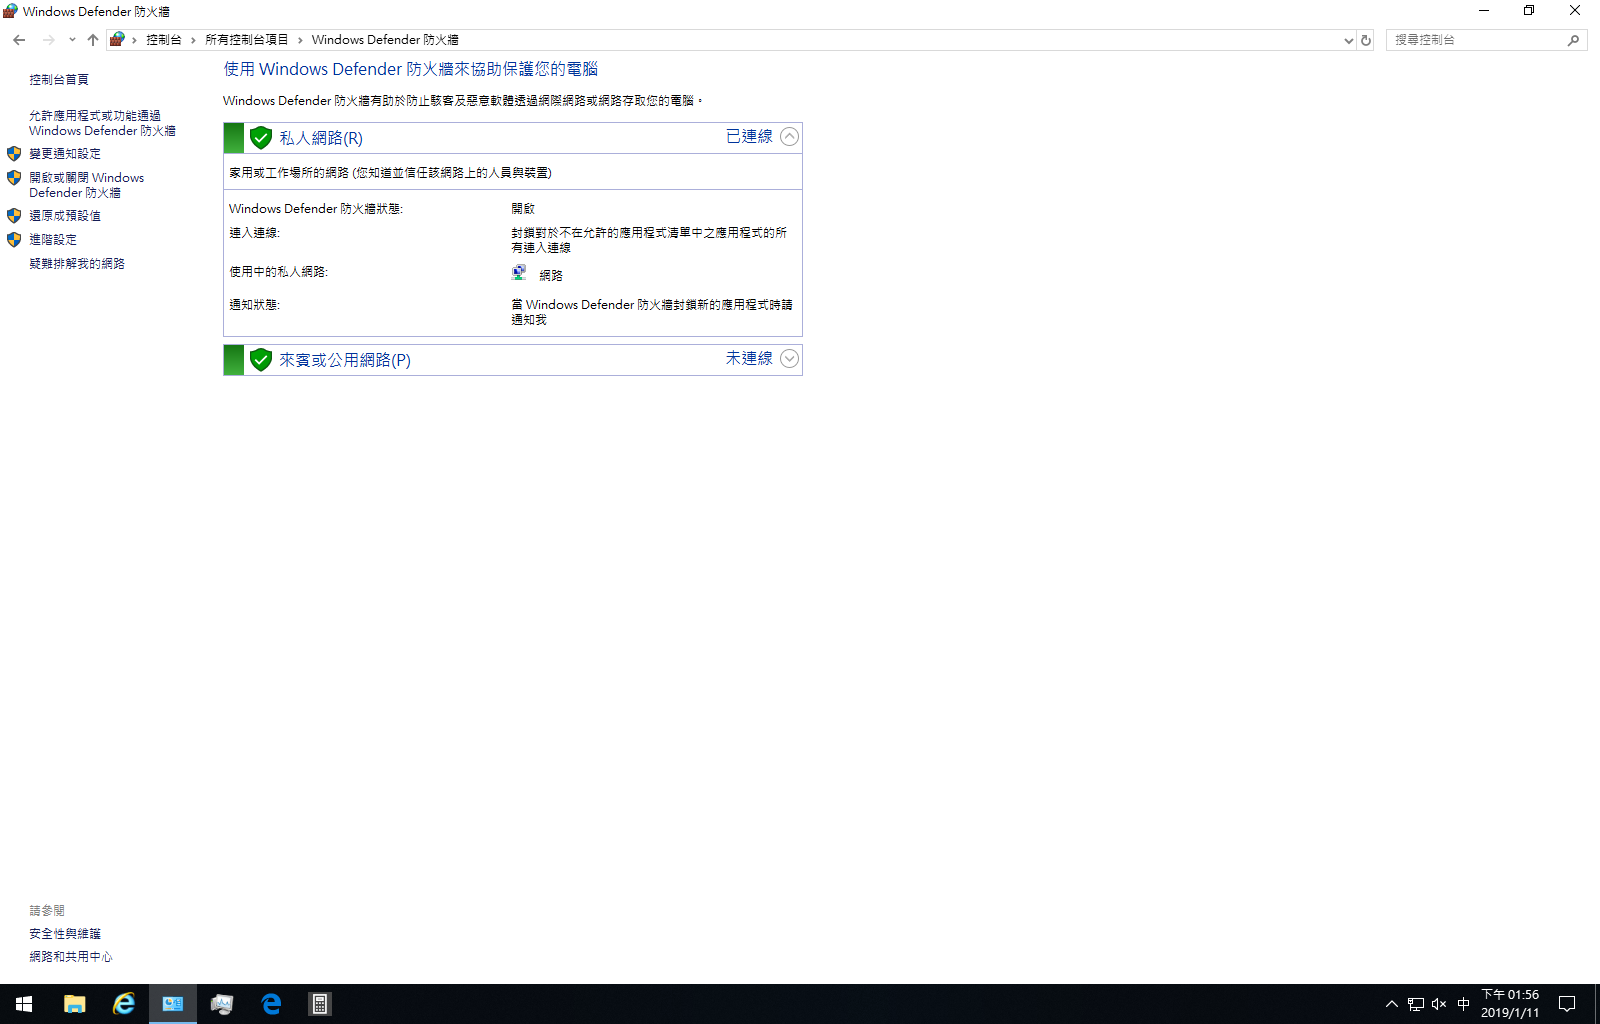Show hidden system tray icons
This screenshot has height=1024, width=1600.
coord(1392,1004)
